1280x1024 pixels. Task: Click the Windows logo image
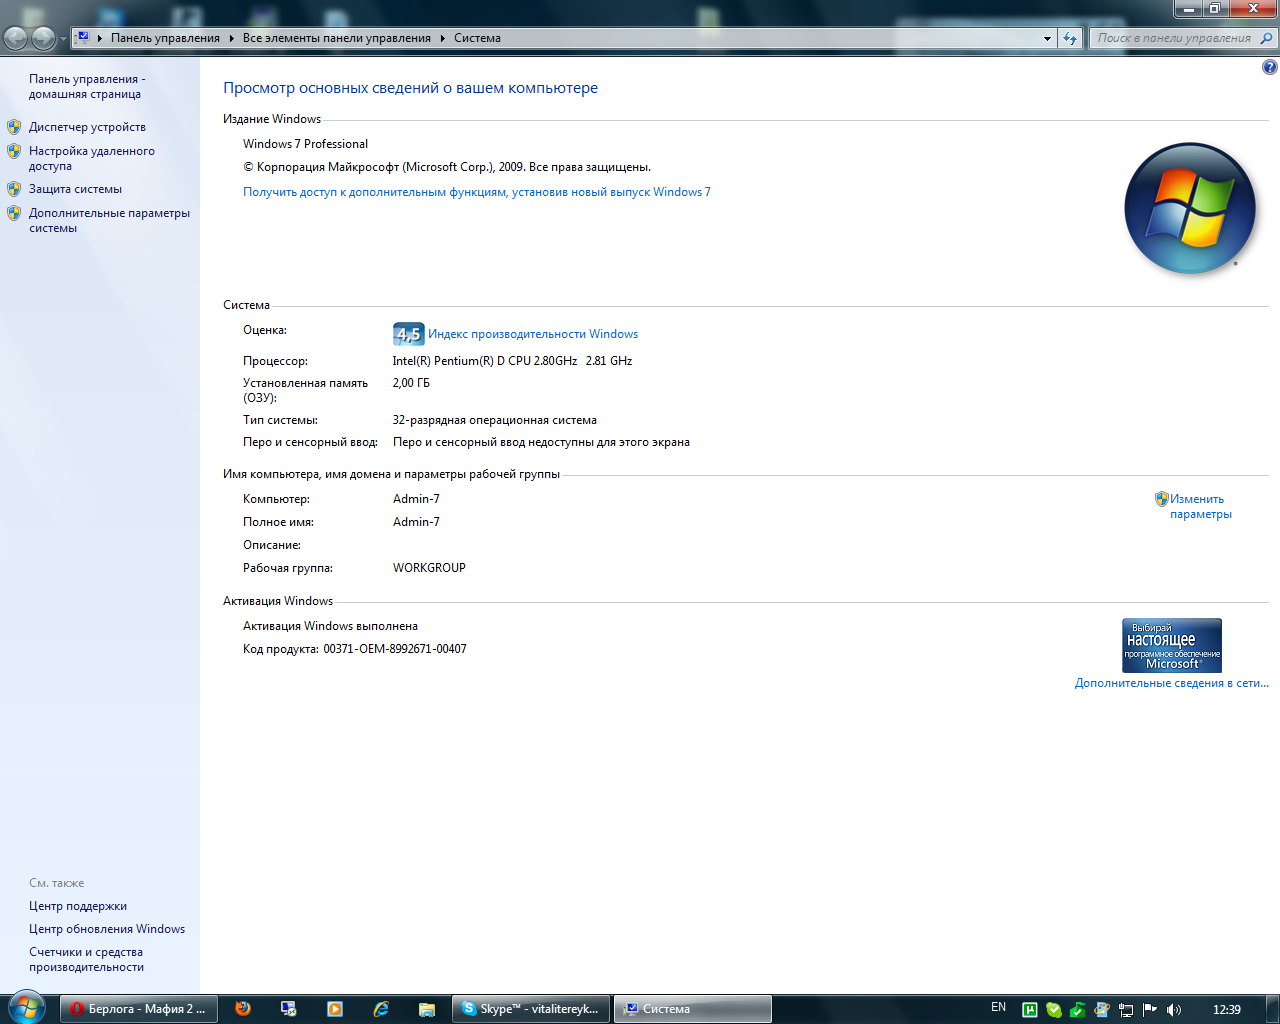tap(1189, 208)
